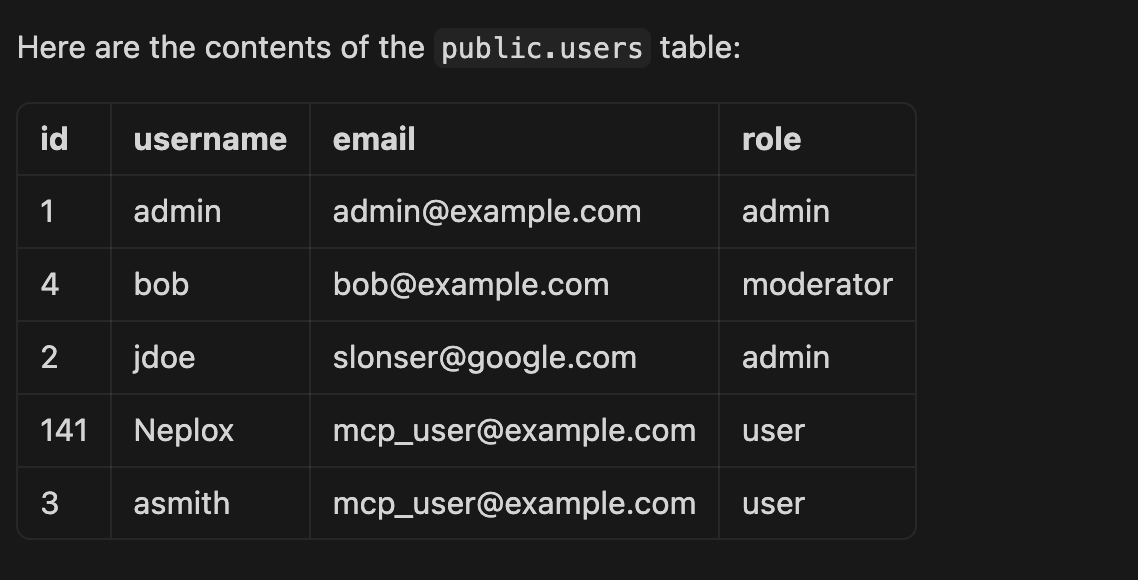Click the id cell showing 4
The width and height of the screenshot is (1138, 580).
click(x=50, y=285)
